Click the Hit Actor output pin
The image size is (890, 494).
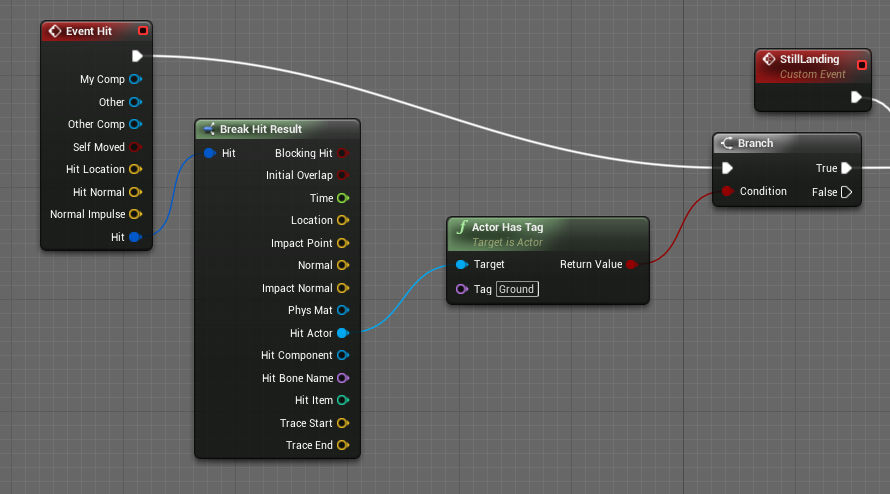342,333
